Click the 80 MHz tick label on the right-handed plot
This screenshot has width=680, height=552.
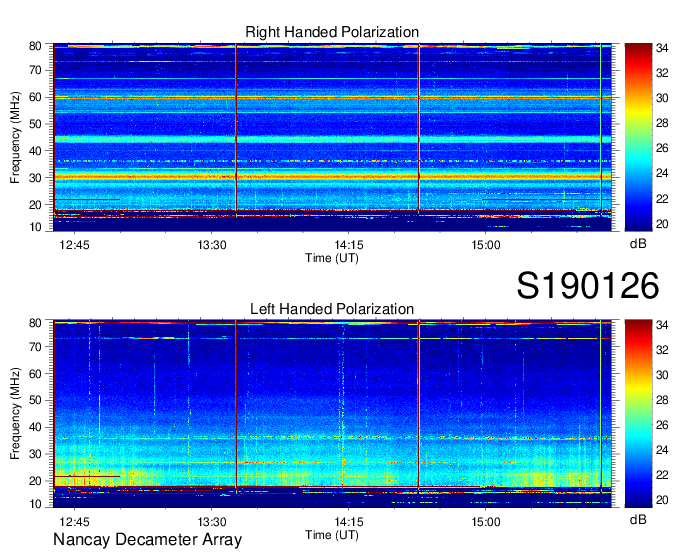point(35,46)
